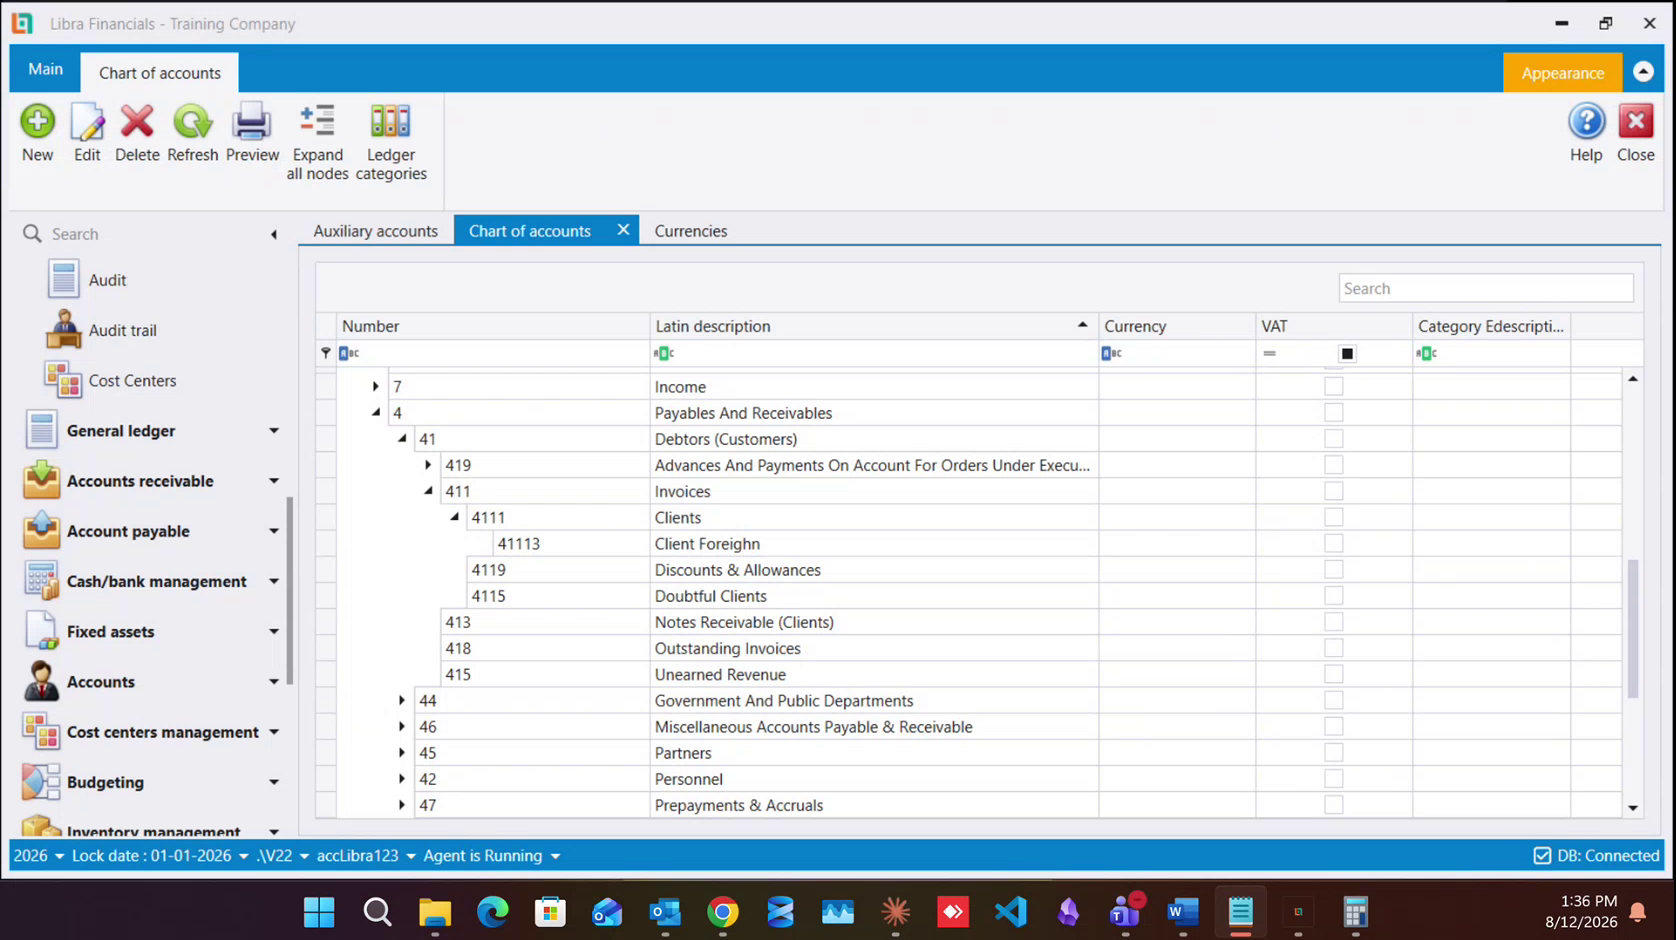Viewport: 1676px width, 940px height.
Task: Open Audit in the sidebar
Action: click(x=107, y=280)
